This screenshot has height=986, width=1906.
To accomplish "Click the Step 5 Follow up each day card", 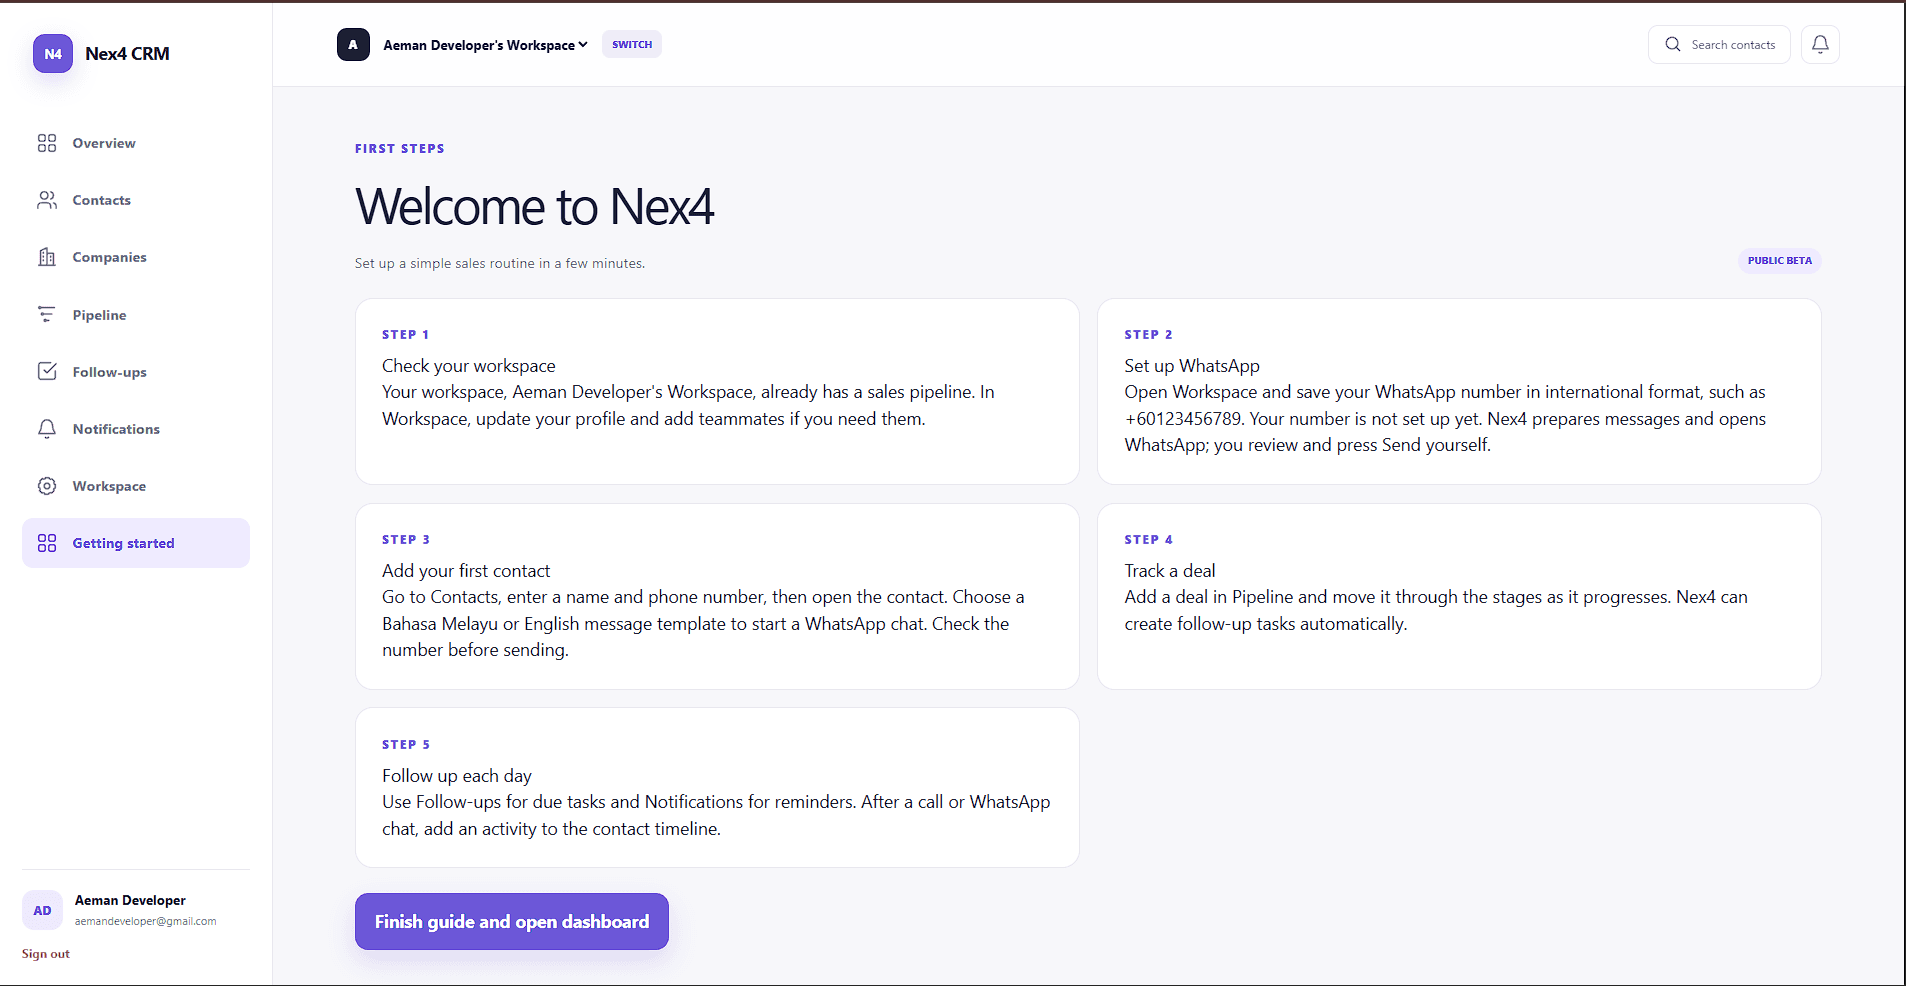I will (717, 787).
